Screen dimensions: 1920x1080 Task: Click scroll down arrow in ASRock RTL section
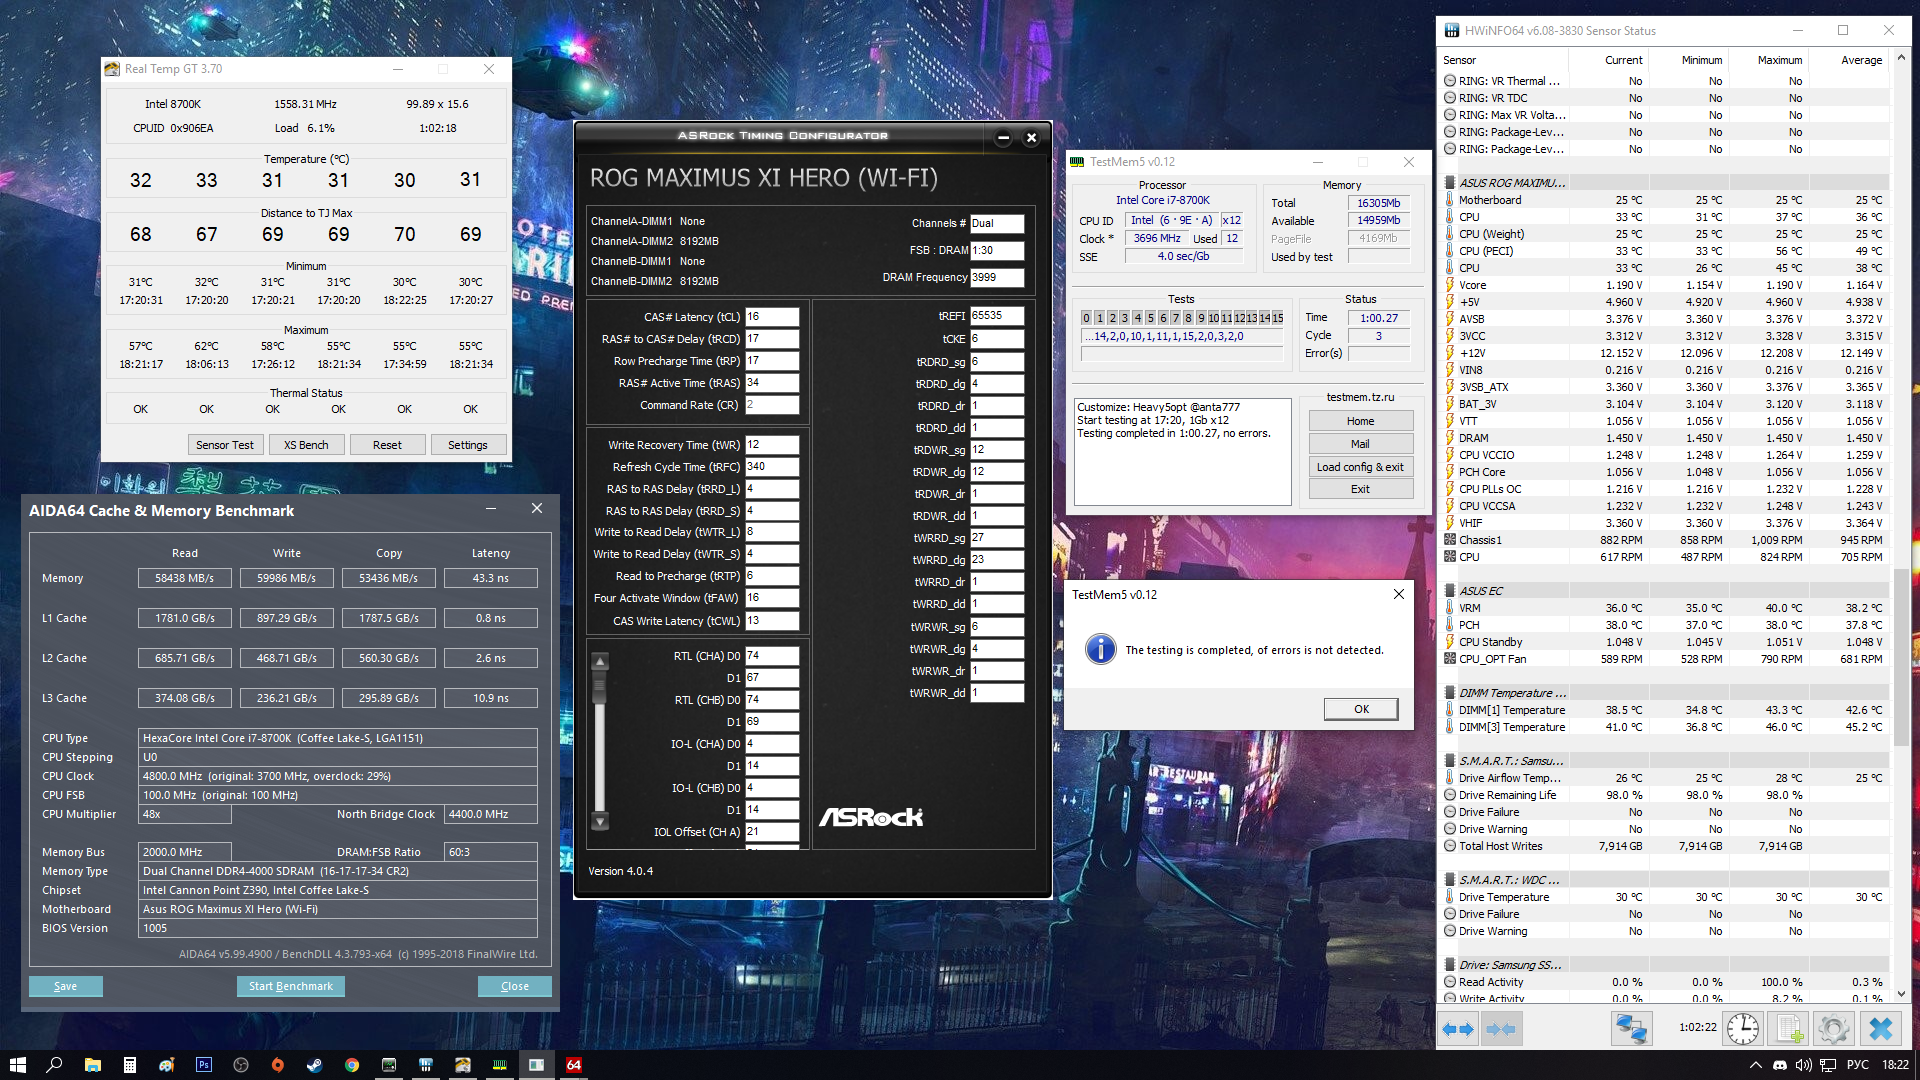[x=600, y=822]
